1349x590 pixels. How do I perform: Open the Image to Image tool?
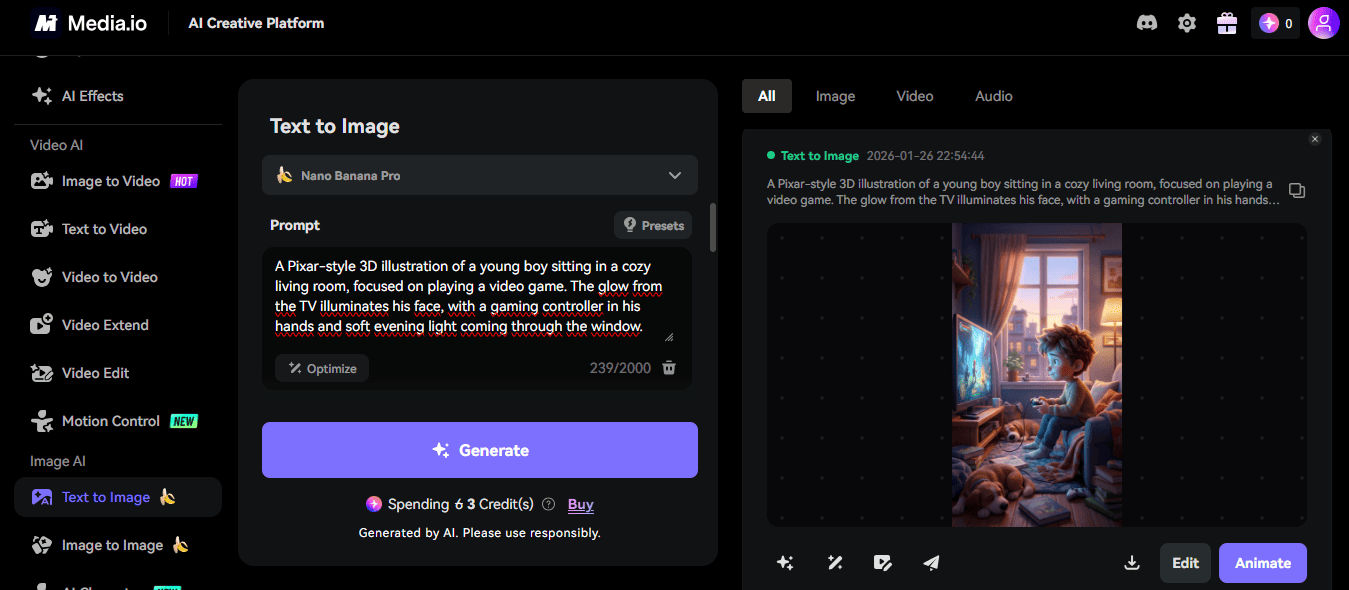[x=112, y=544]
